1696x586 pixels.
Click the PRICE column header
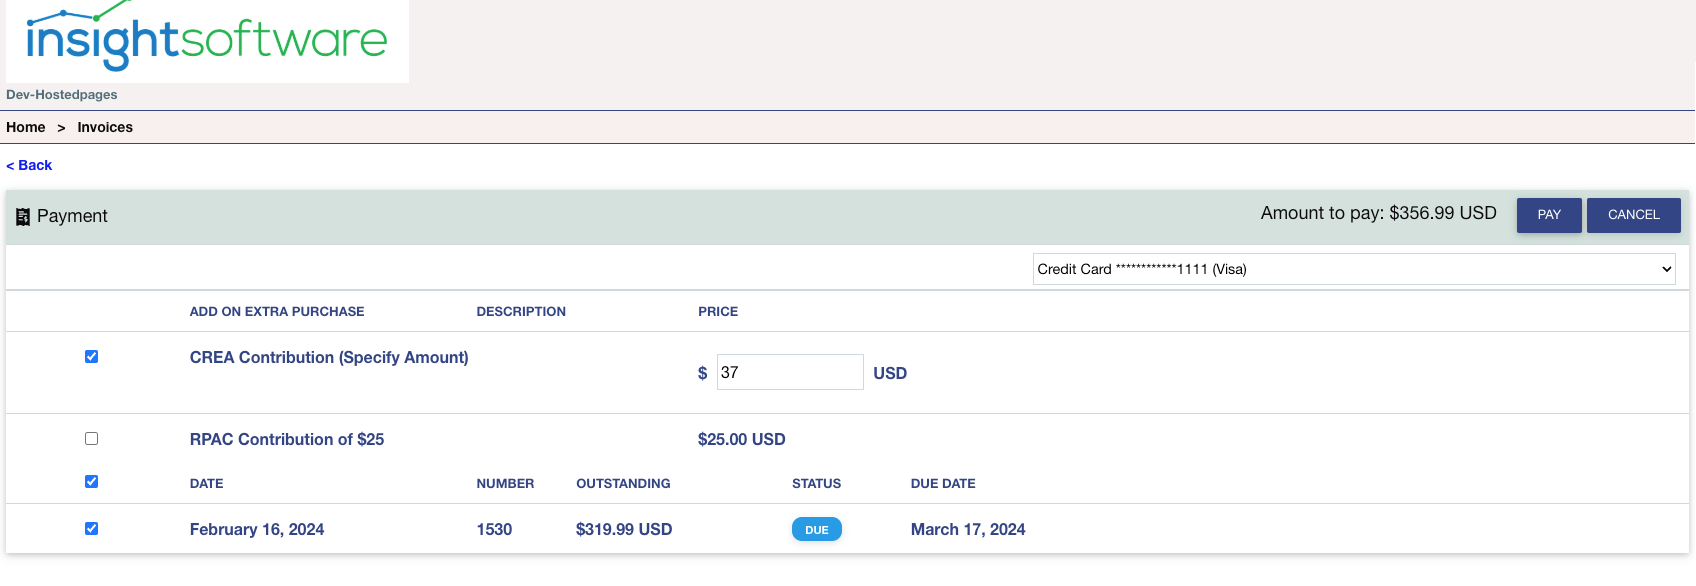tap(718, 312)
